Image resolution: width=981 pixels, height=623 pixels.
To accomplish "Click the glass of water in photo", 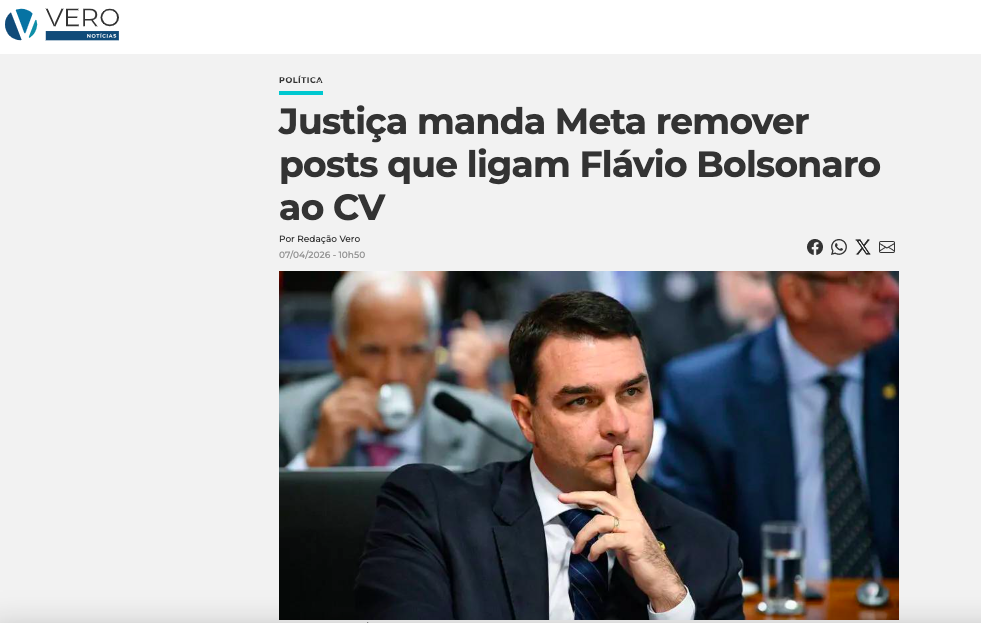I will coord(783,568).
